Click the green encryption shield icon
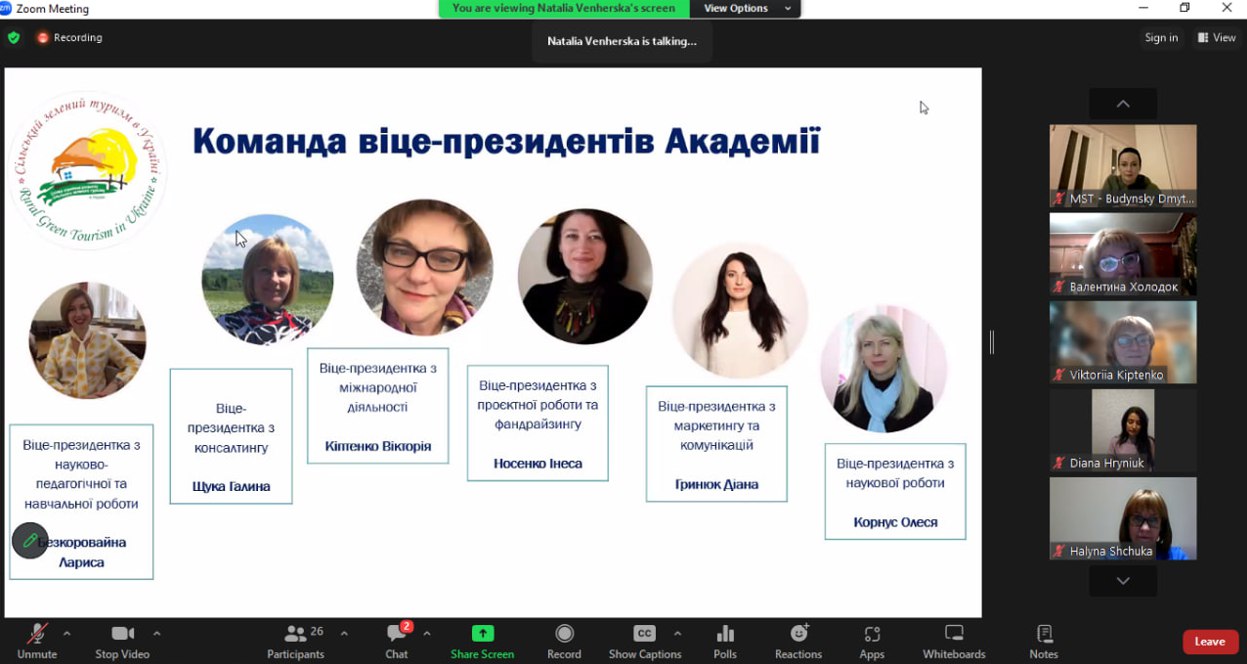Image resolution: width=1247 pixels, height=664 pixels. coord(13,38)
